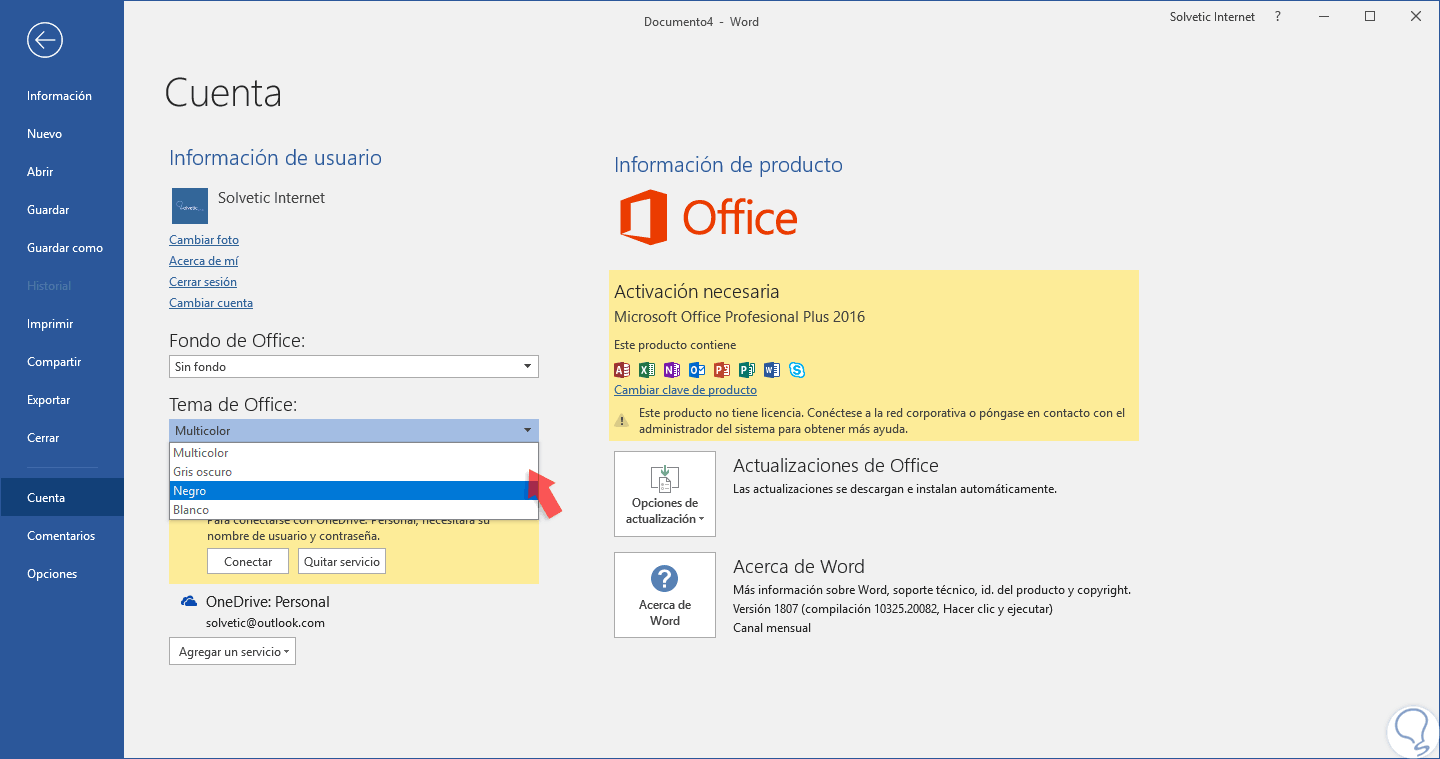
Task: Click the Outlook icon in product contents
Action: point(696,370)
